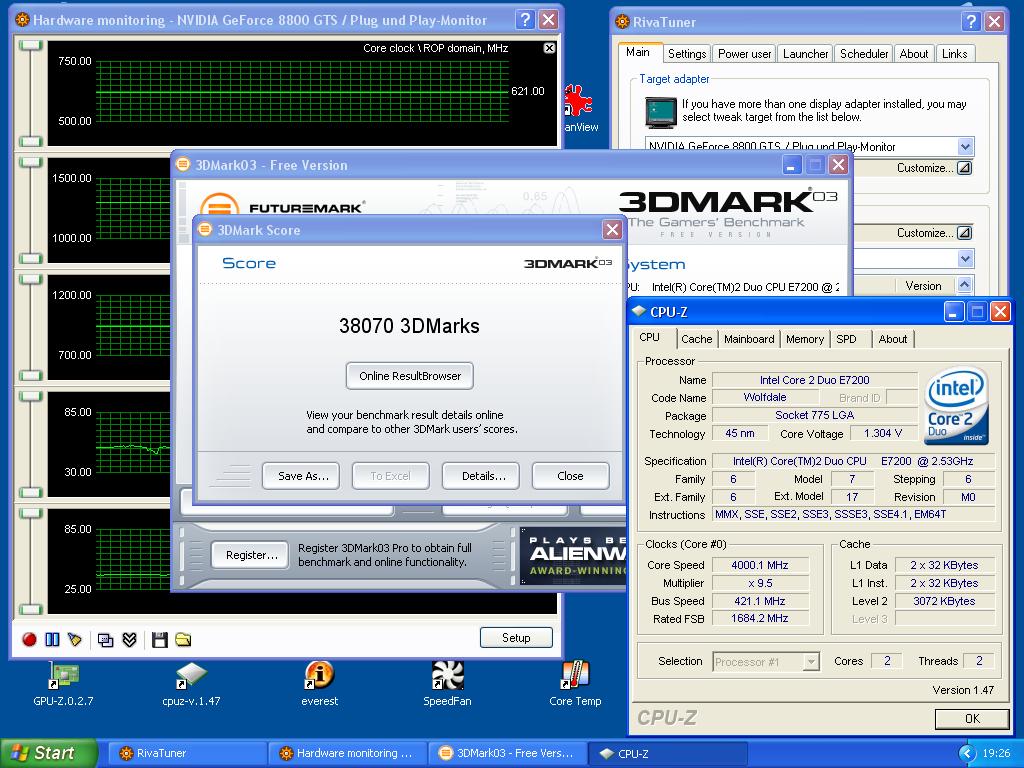Click the double chevron down icon
This screenshot has width=1024, height=768.
point(129,640)
